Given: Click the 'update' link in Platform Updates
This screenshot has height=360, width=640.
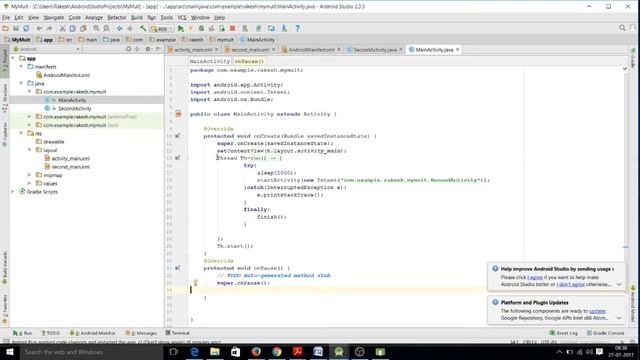Looking at the screenshot, I should 597,311.
